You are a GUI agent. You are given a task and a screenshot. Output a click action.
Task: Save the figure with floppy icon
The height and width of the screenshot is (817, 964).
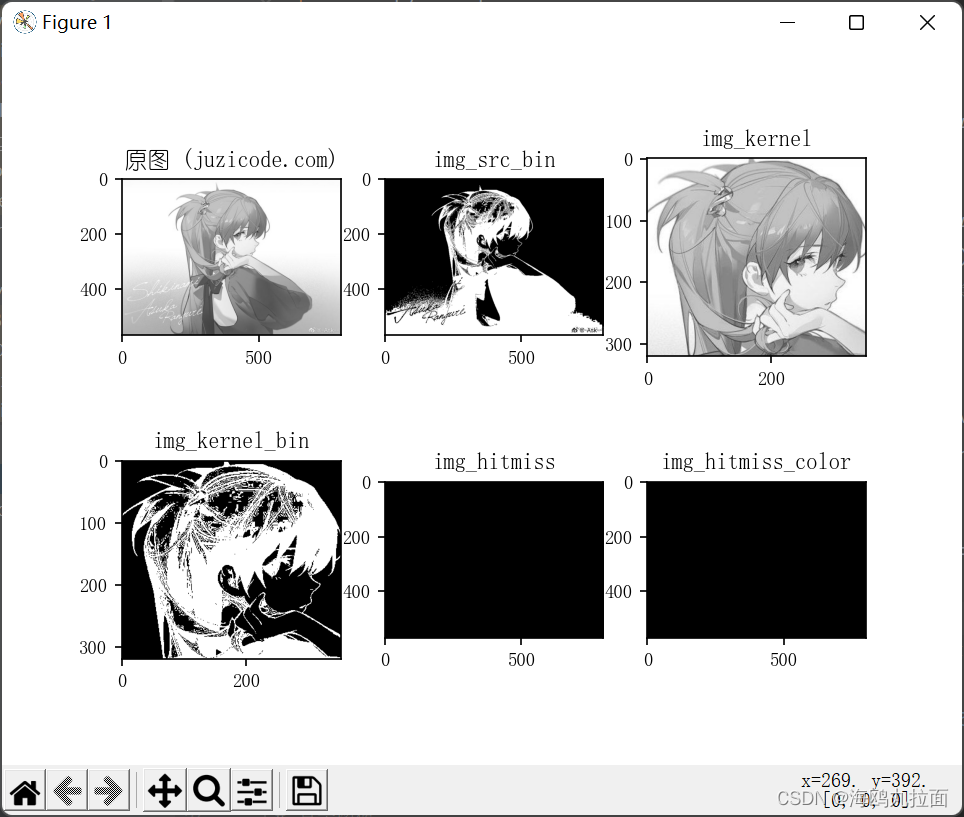click(x=306, y=791)
